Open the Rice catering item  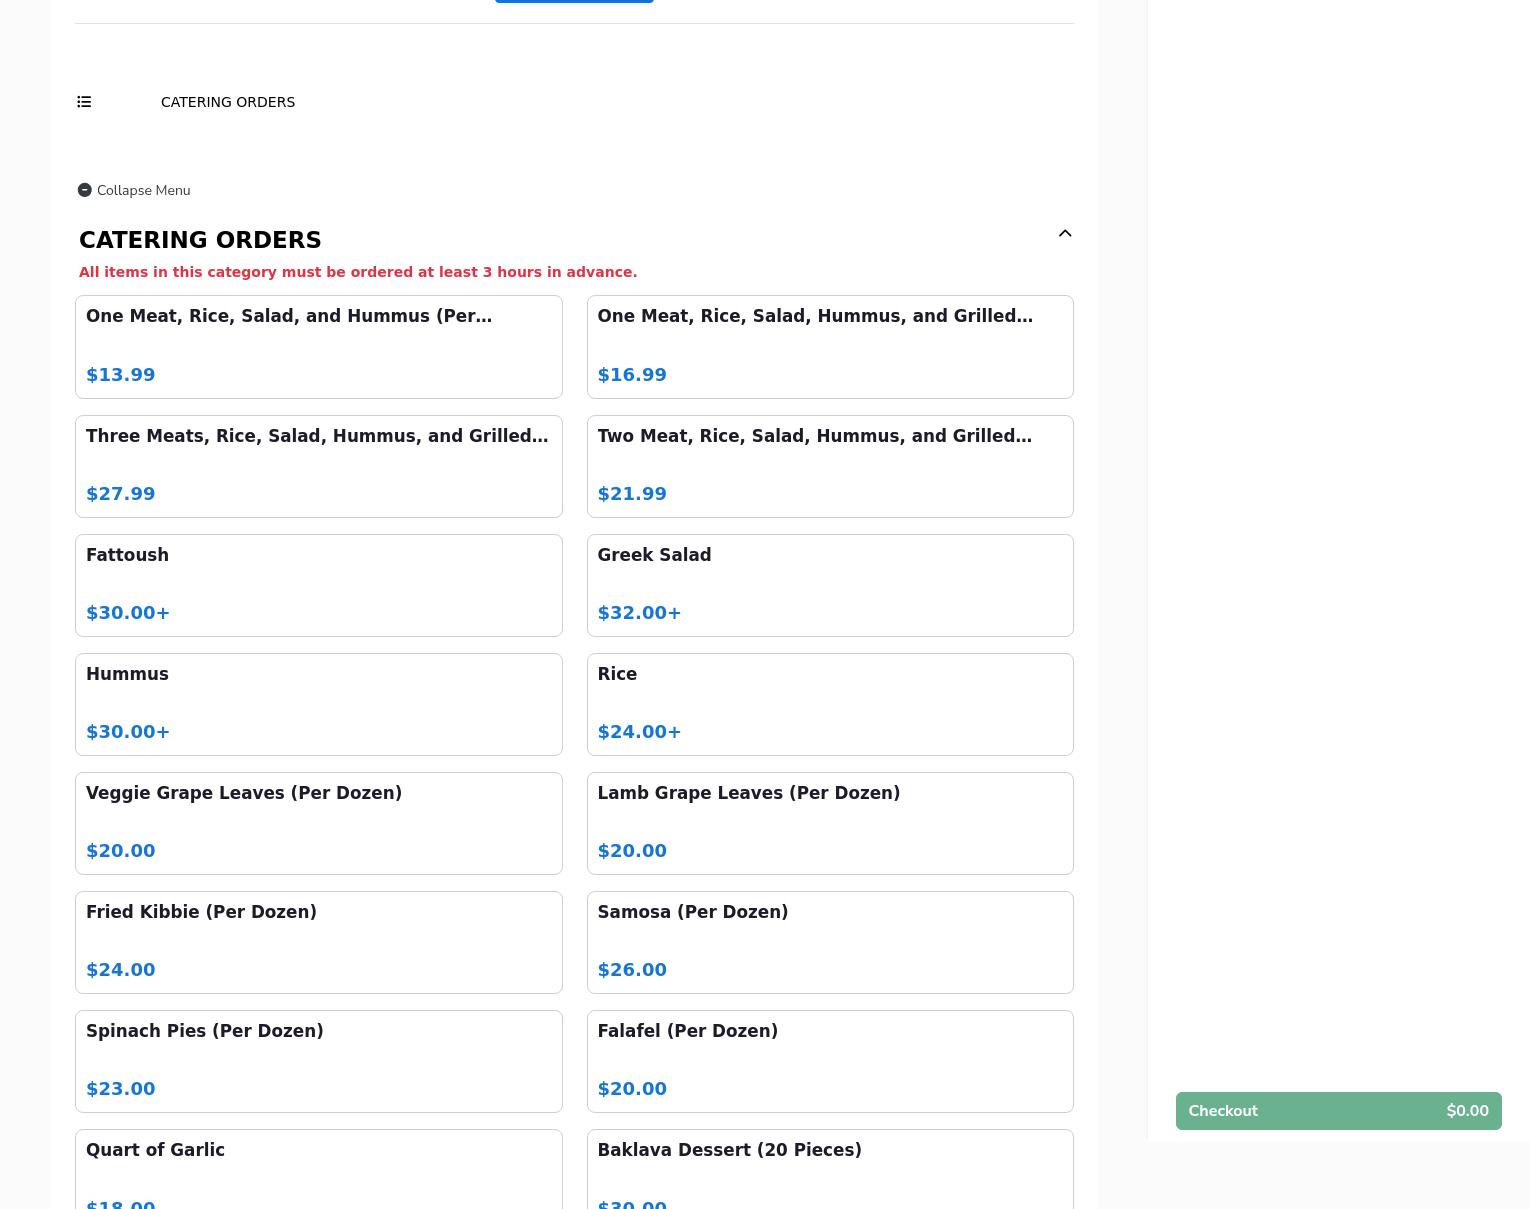pos(830,705)
